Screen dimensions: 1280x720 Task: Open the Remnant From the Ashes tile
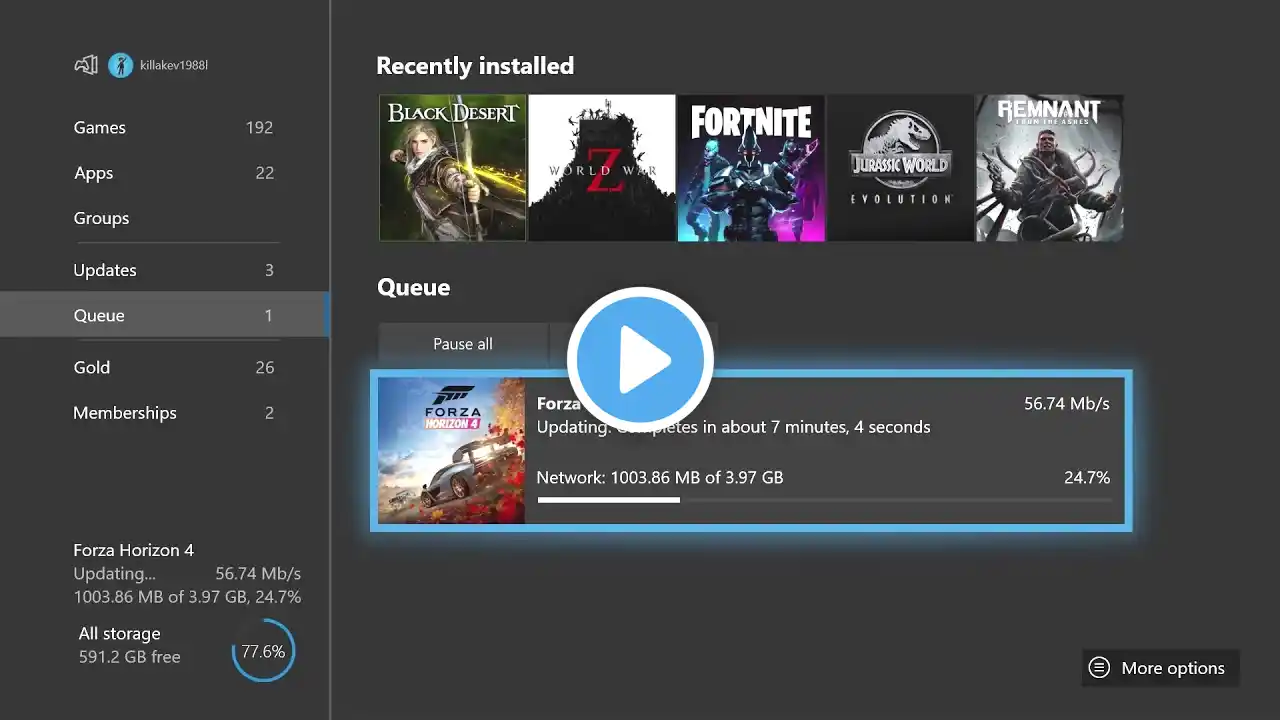click(1049, 168)
